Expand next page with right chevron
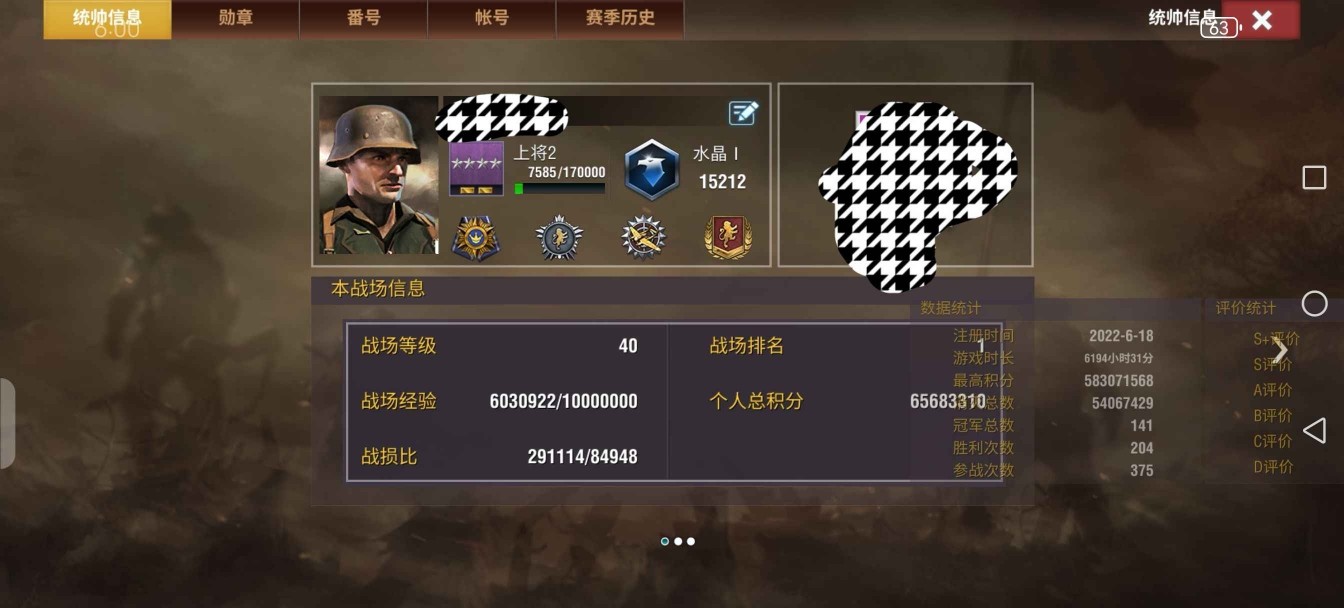This screenshot has height=608, width=1344. point(1280,350)
